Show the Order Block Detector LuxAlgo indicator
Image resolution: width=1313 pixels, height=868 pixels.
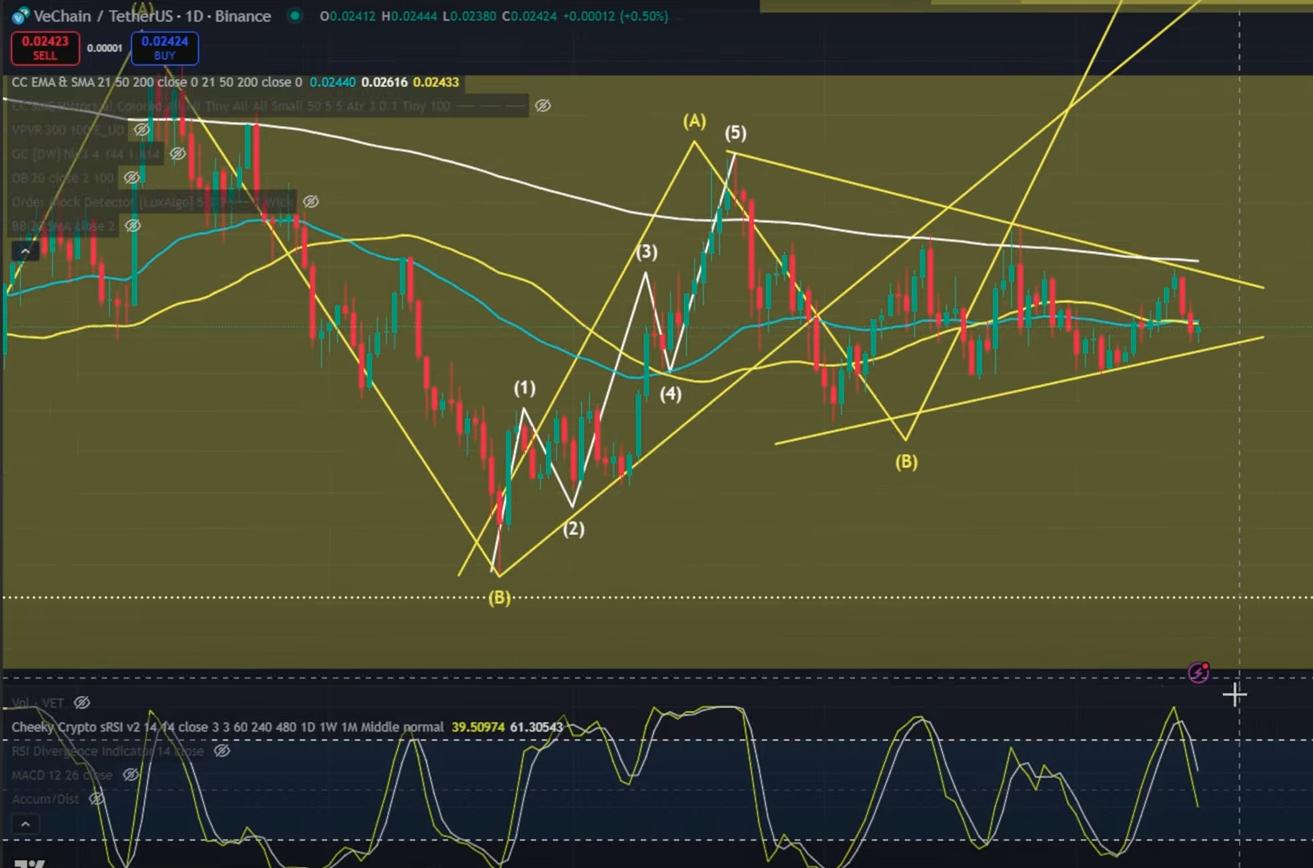tap(310, 202)
